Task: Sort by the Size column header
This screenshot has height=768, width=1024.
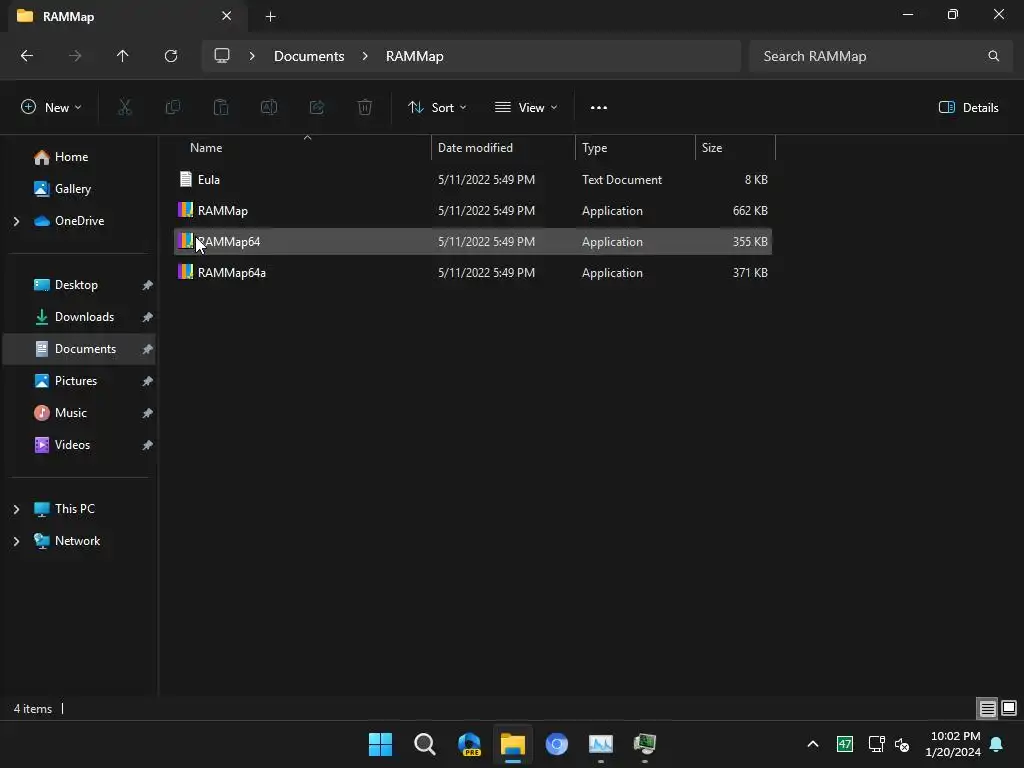Action: point(735,148)
